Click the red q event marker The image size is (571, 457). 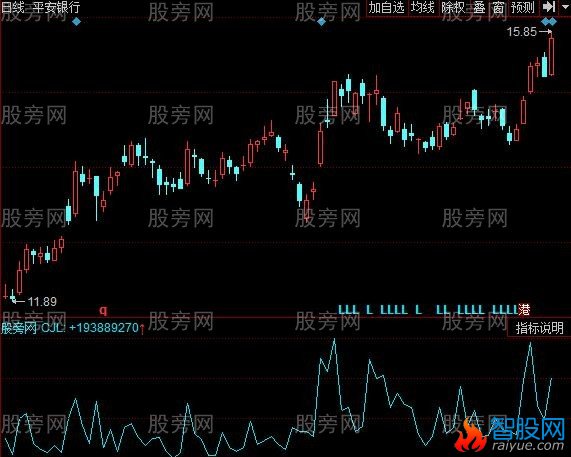(x=103, y=310)
